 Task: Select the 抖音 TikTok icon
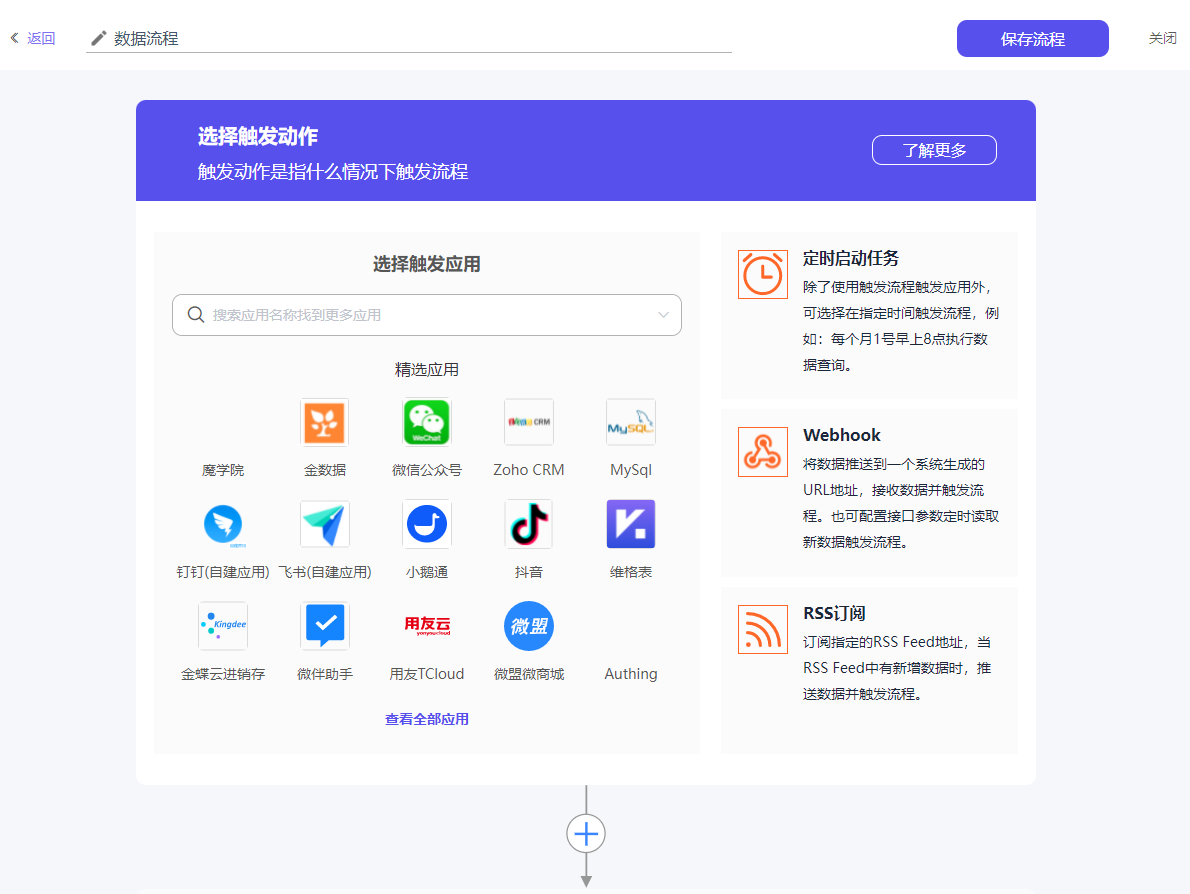[529, 524]
